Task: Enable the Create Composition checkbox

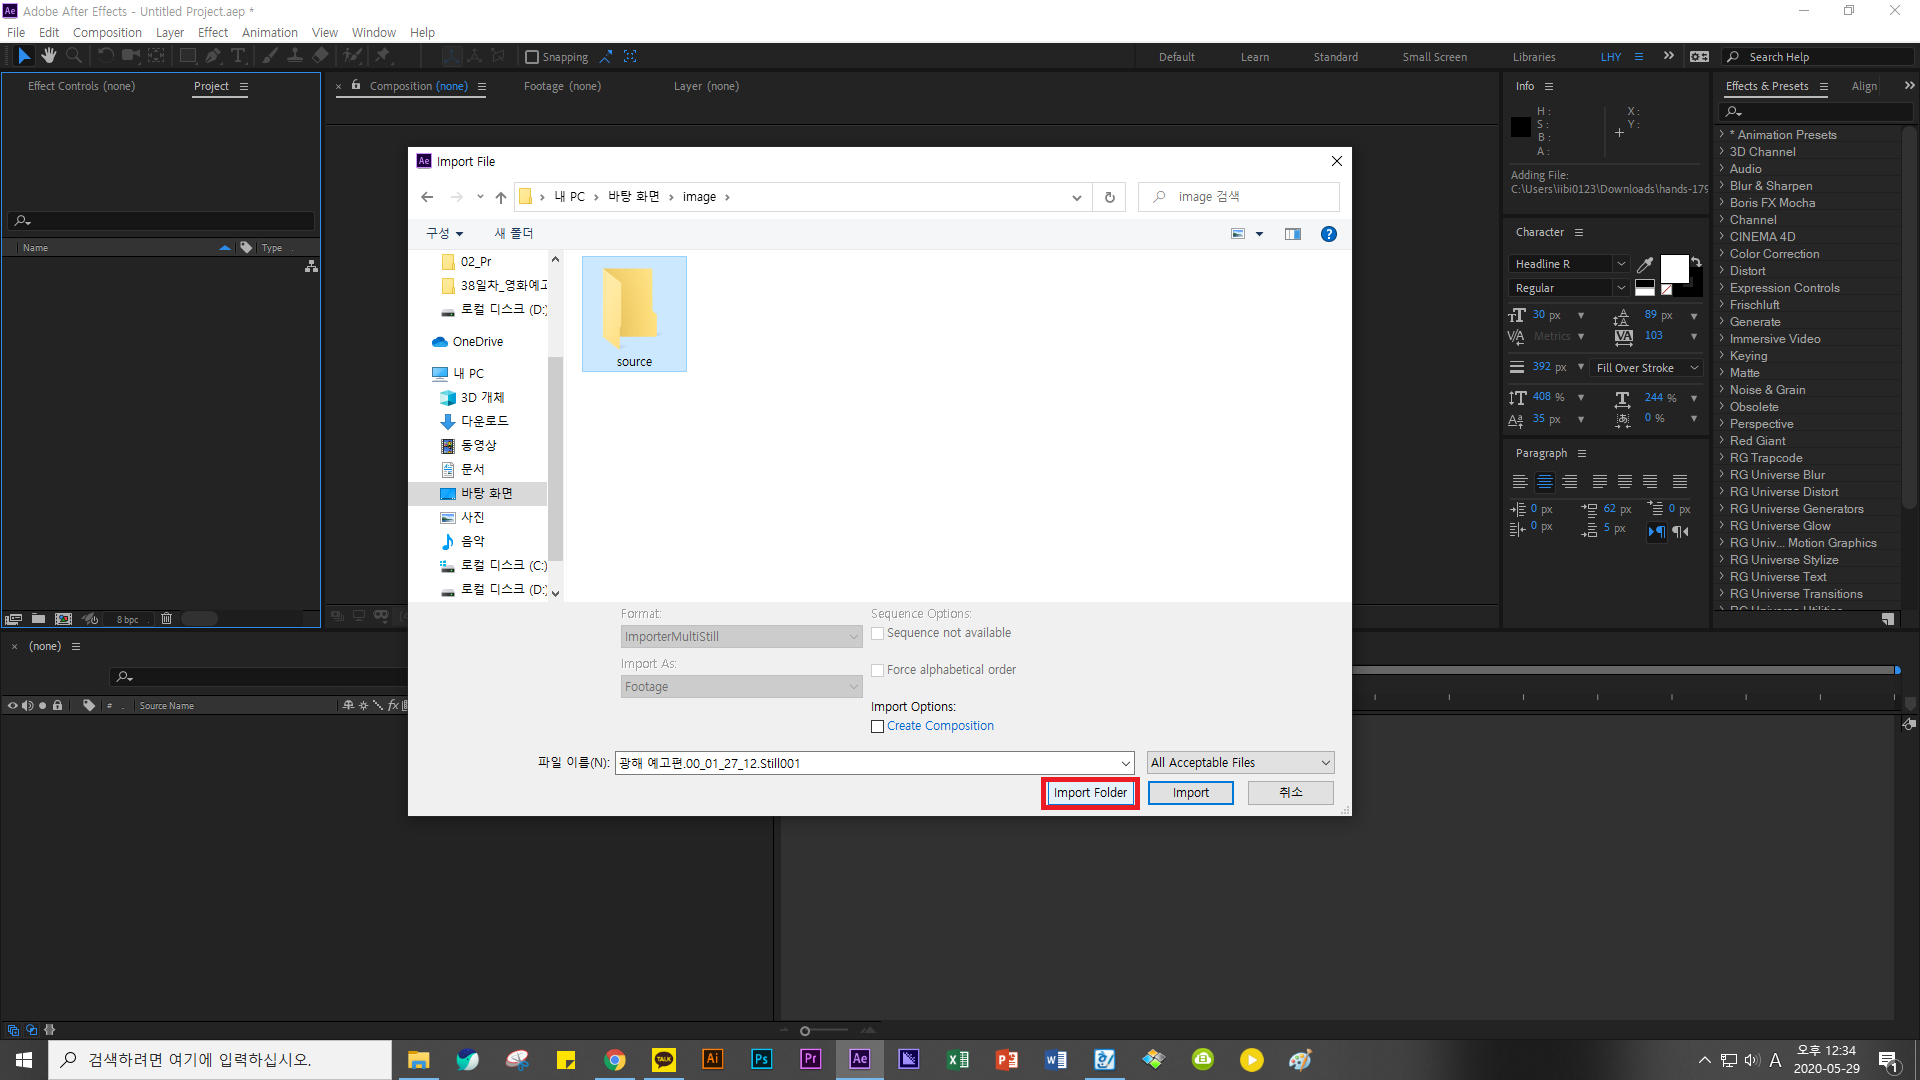Action: [877, 727]
